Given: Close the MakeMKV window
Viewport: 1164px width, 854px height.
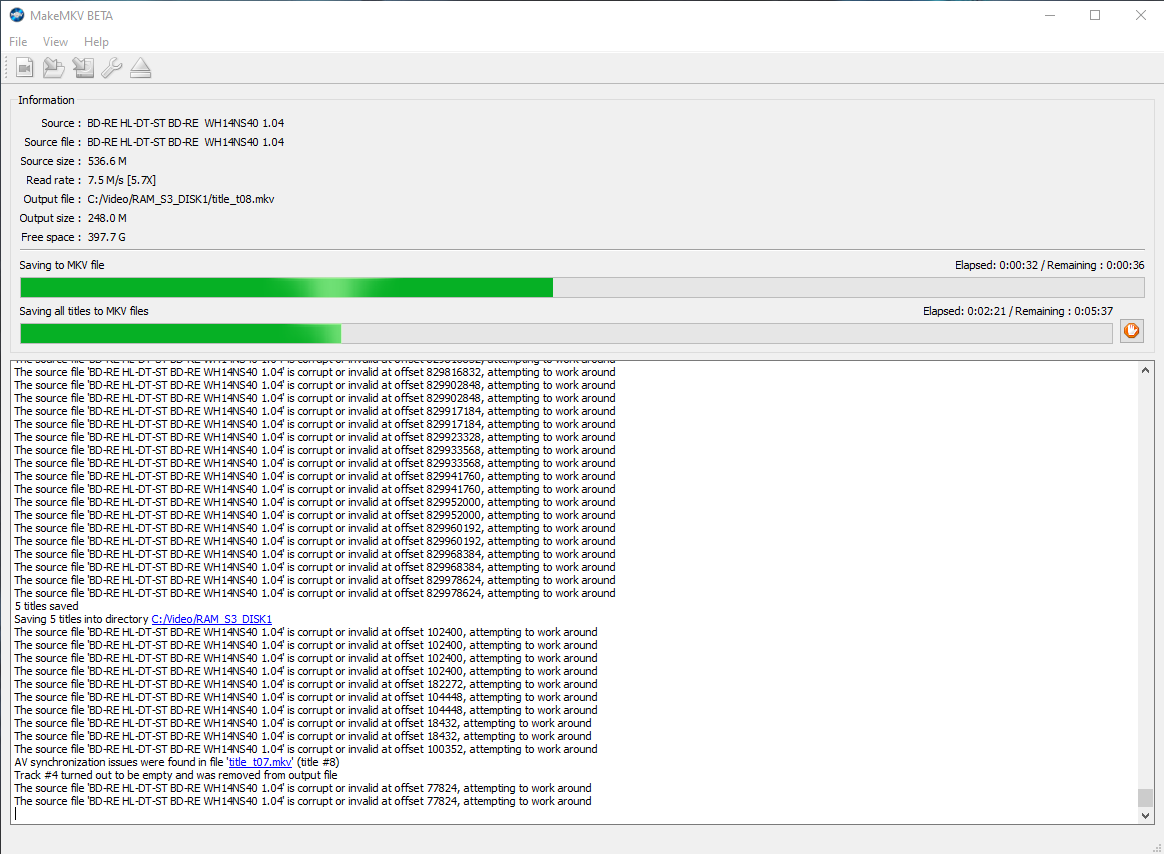Looking at the screenshot, I should click(x=1141, y=15).
